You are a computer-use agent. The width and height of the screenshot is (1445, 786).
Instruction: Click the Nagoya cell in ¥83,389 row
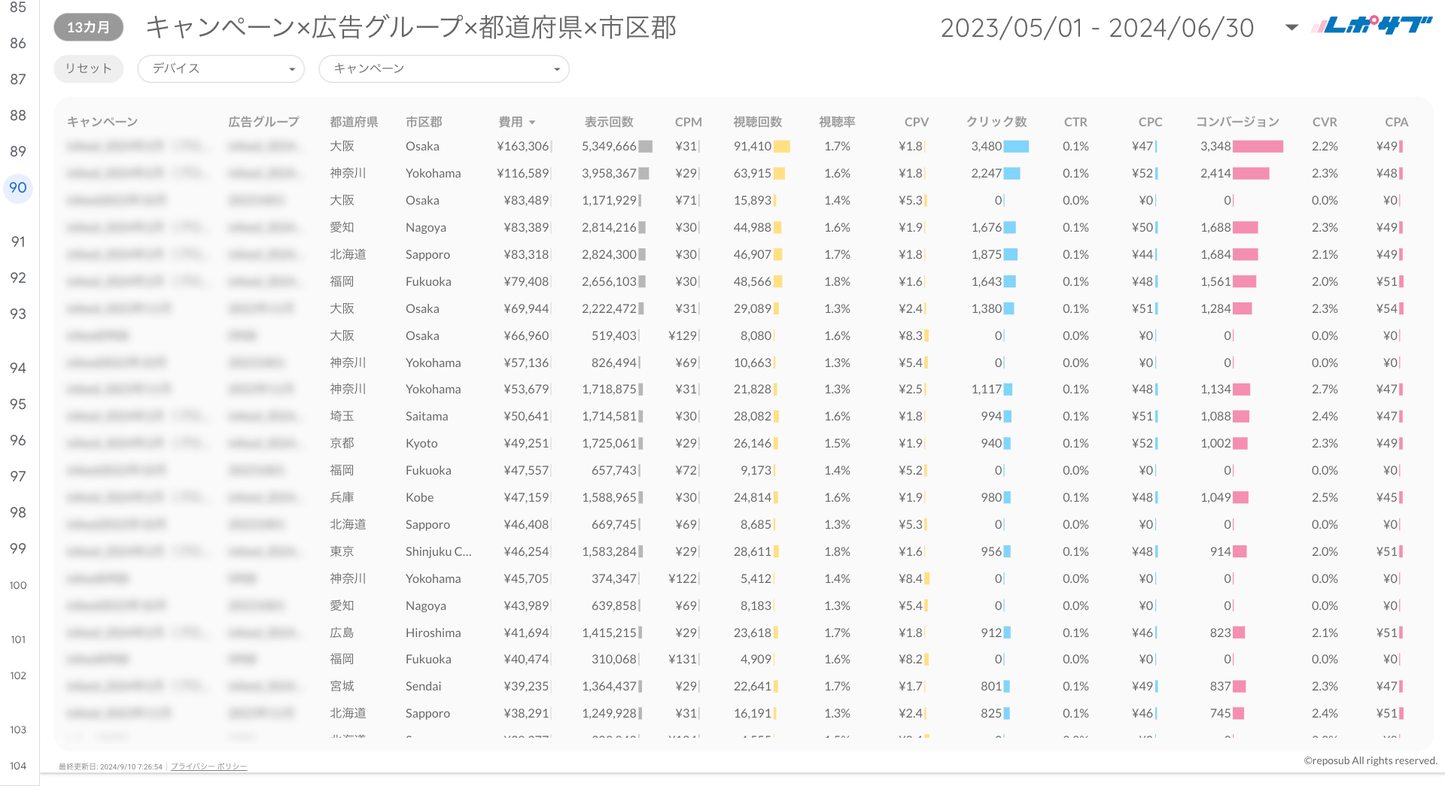[x=428, y=227]
